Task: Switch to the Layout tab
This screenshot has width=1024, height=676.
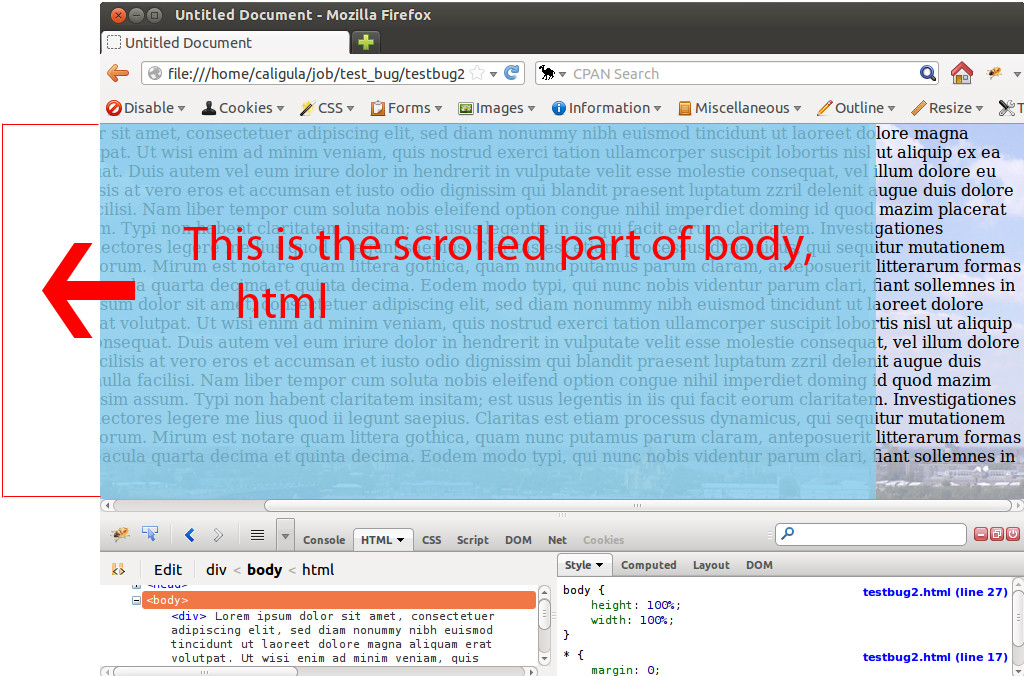Action: pos(711,565)
